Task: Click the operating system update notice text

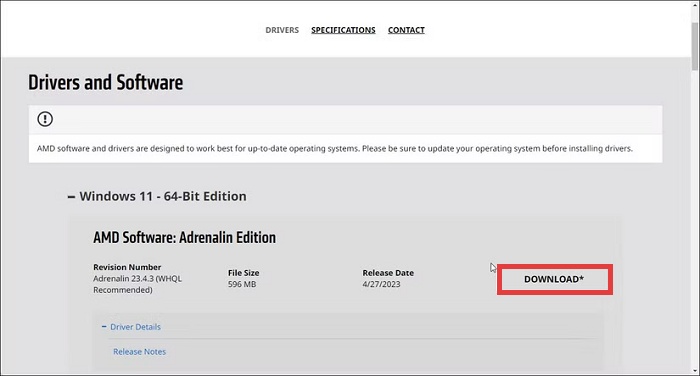Action: tap(335, 148)
